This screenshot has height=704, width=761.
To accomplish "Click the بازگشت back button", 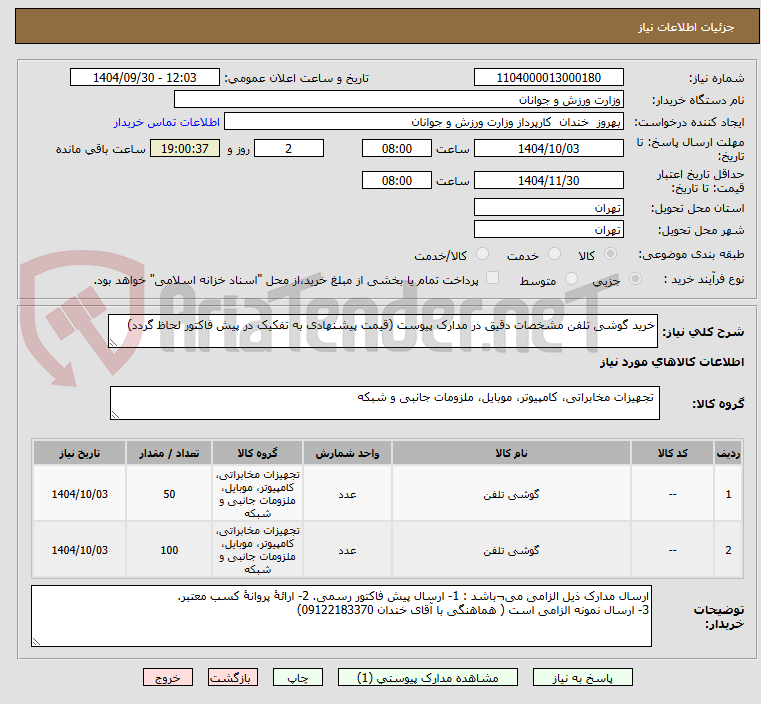I will [233, 677].
